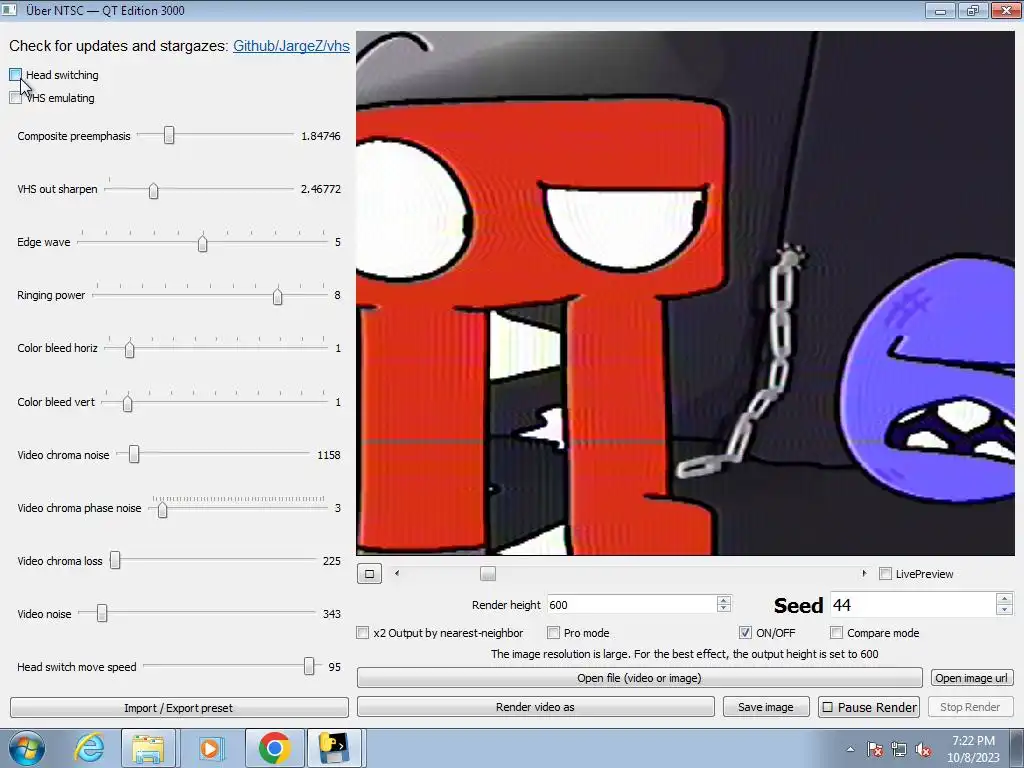Click the Head switch move speed slider handle

pos(309,665)
